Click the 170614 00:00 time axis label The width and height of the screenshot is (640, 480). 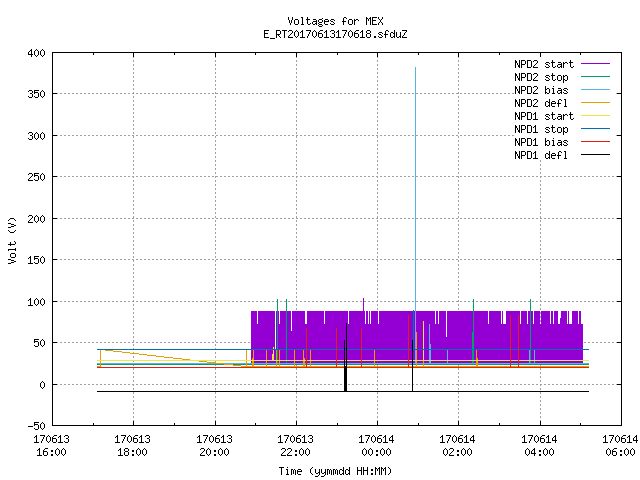[376, 446]
